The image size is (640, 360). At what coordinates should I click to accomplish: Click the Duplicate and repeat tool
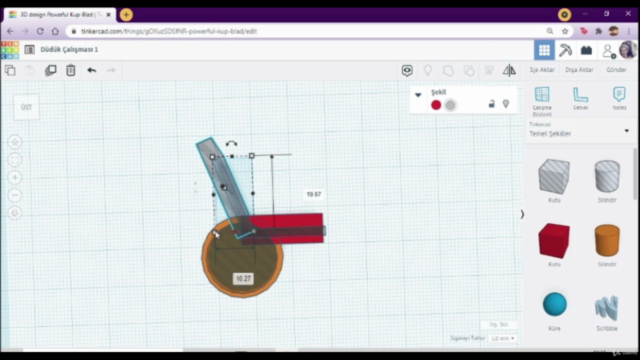tap(51, 70)
